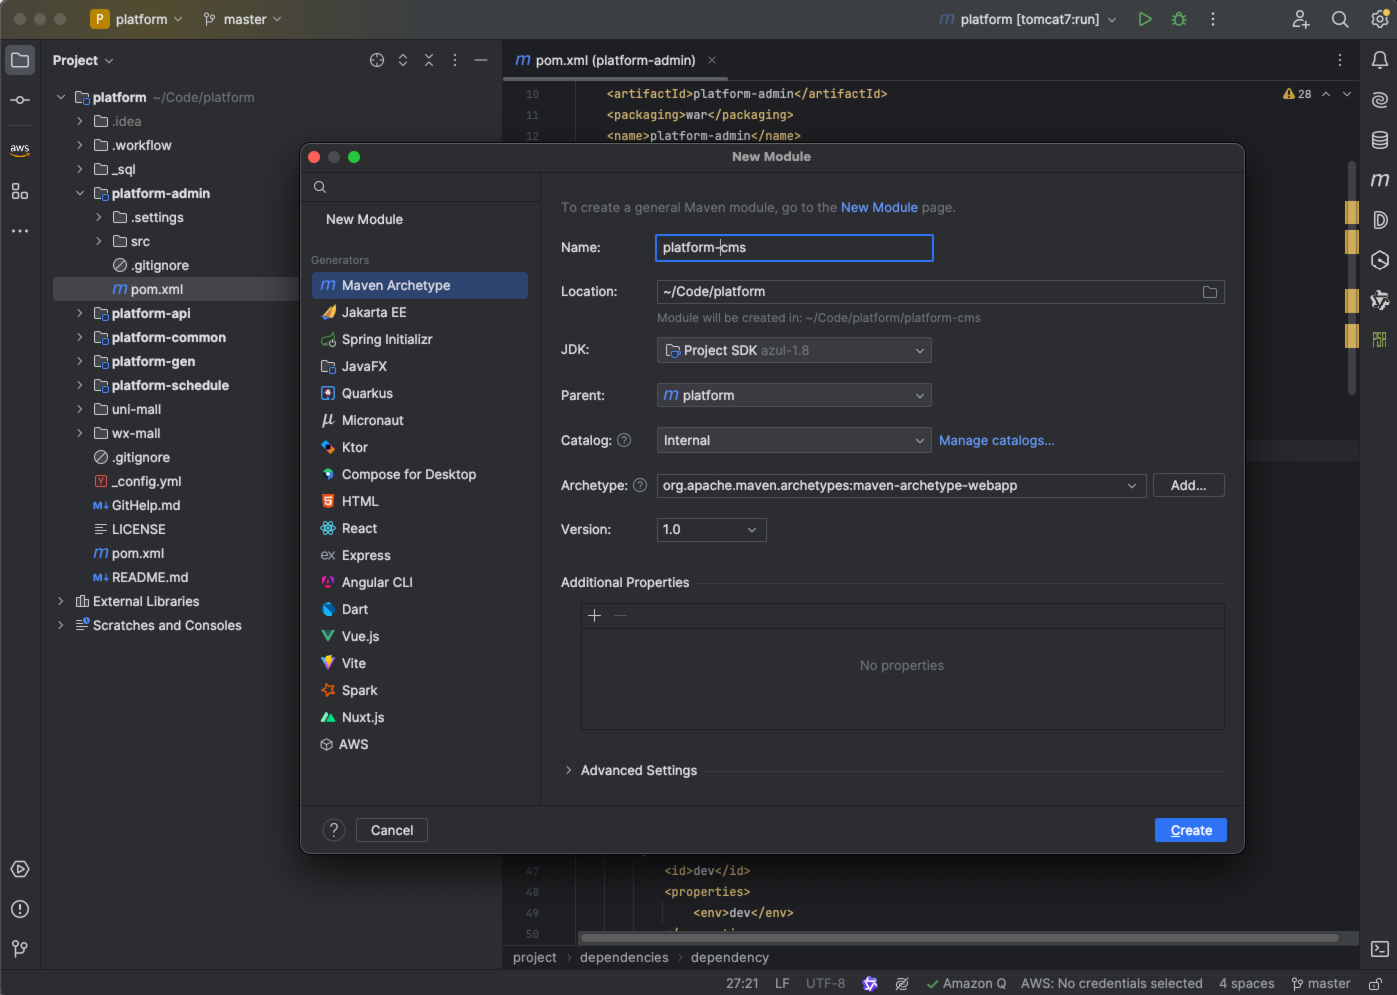The image size is (1397, 995).
Task: Select platform-schedule in Project tree
Action: (170, 385)
